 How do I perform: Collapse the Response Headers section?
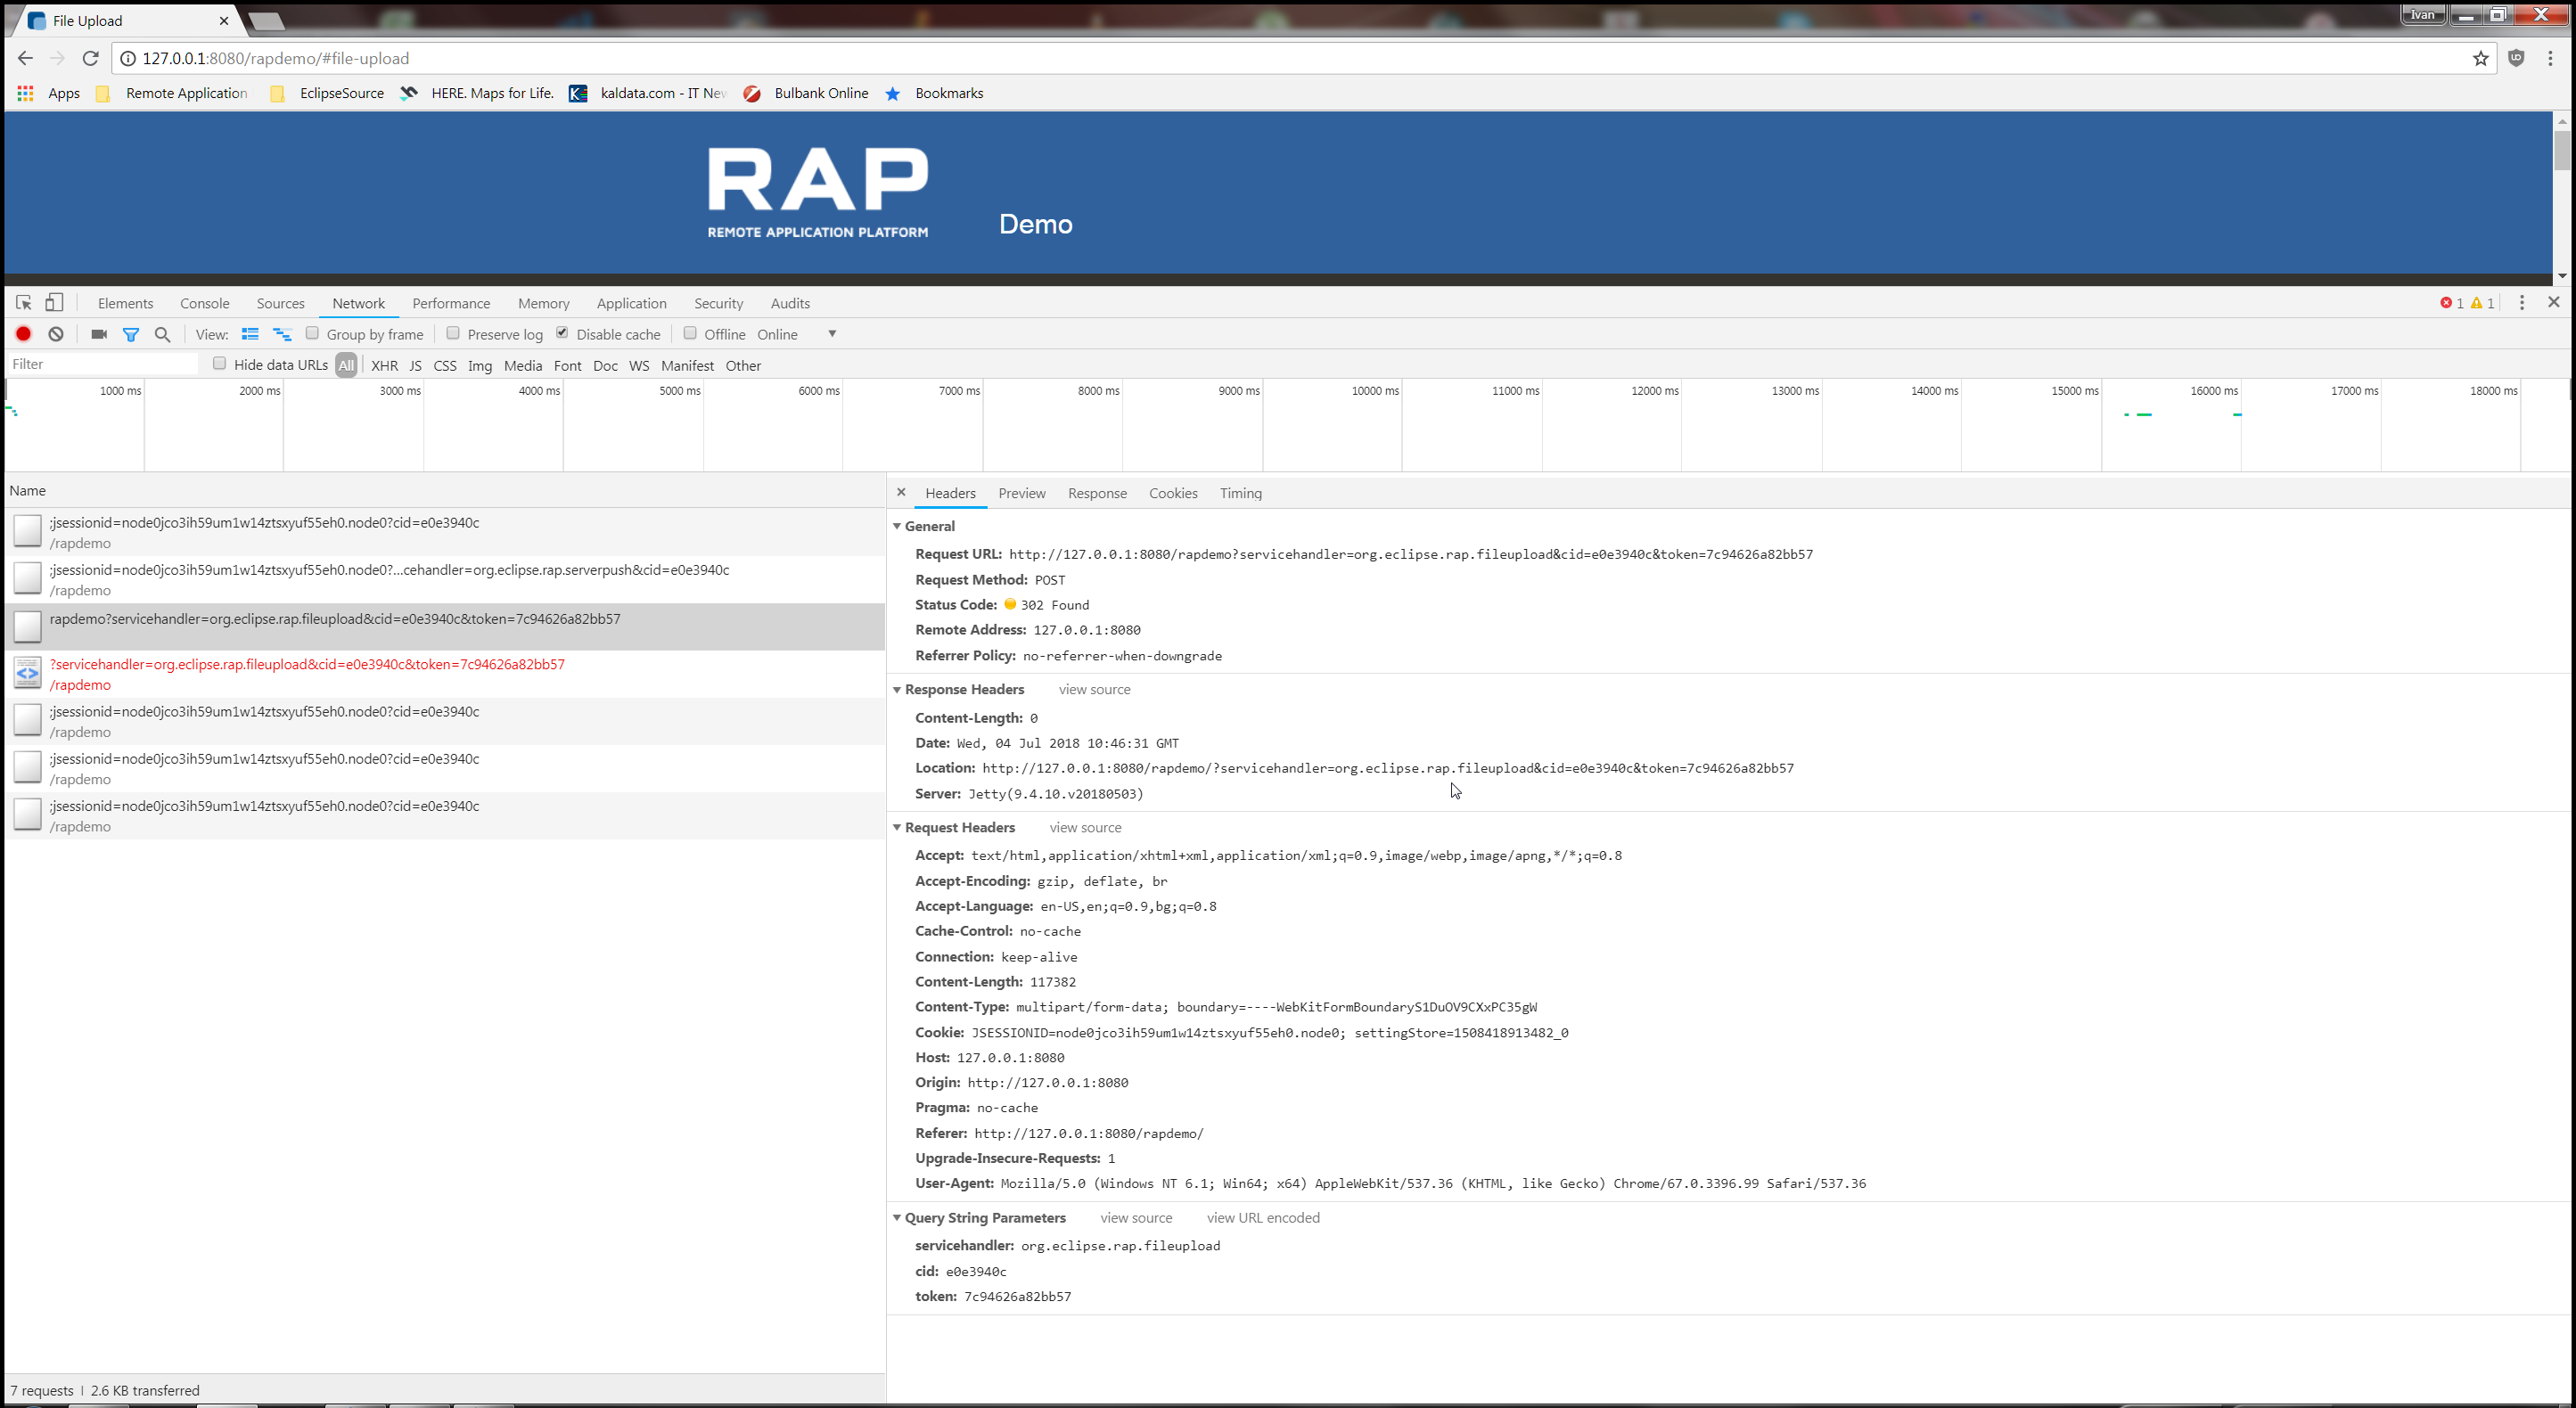click(897, 689)
